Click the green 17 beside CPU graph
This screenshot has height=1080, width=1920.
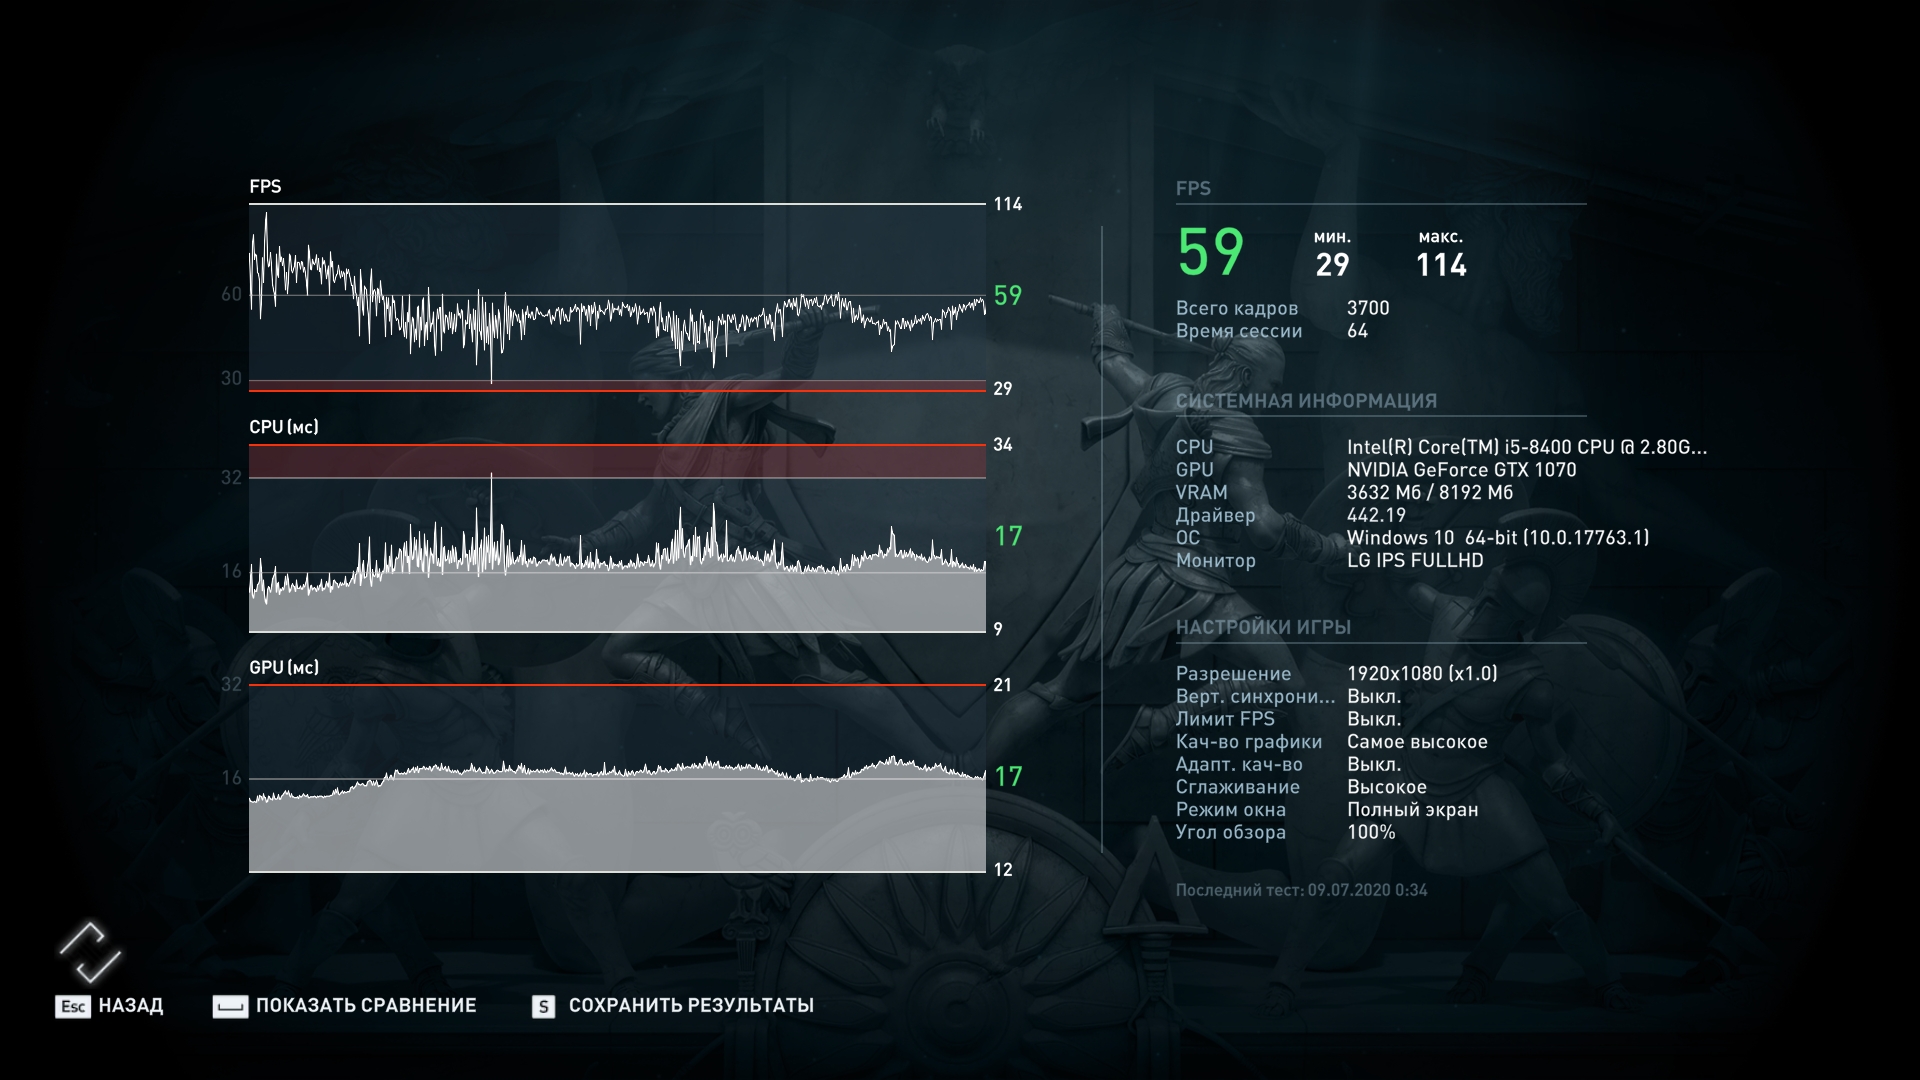(x=1008, y=536)
